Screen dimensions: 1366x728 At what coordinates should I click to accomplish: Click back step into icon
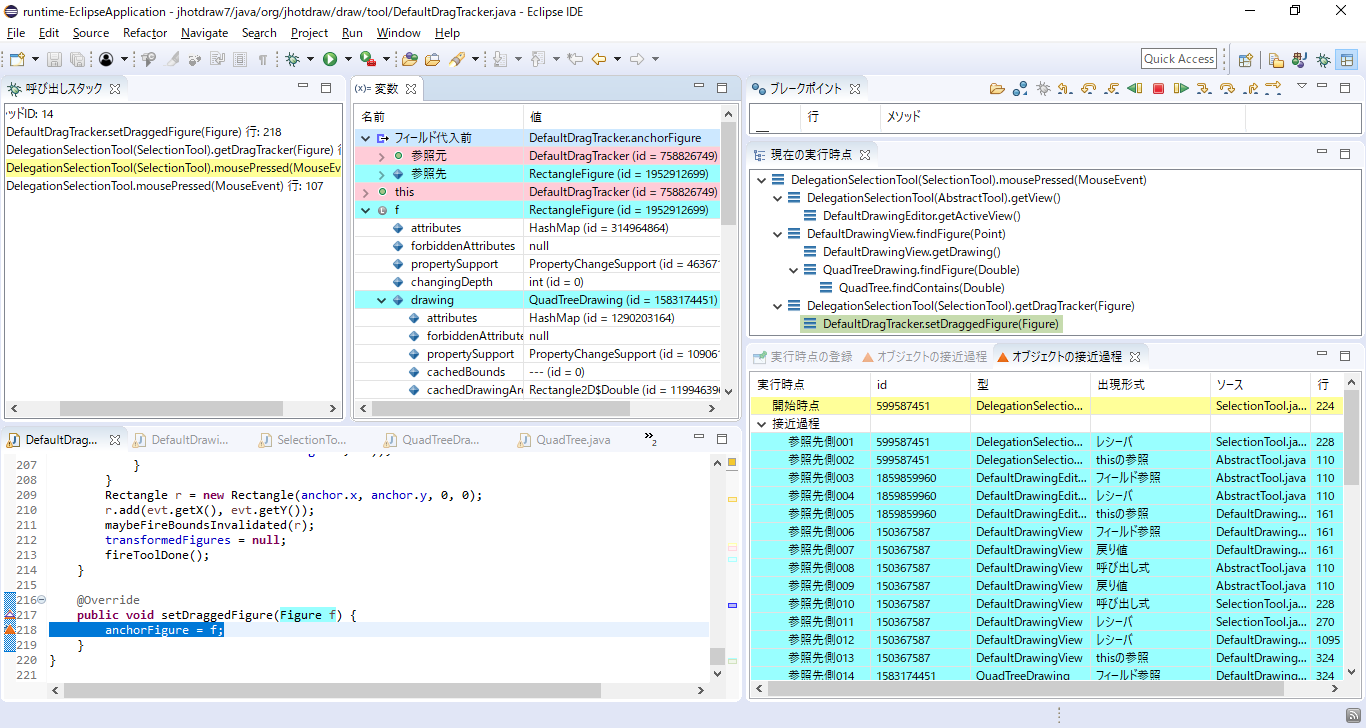(x=1111, y=88)
